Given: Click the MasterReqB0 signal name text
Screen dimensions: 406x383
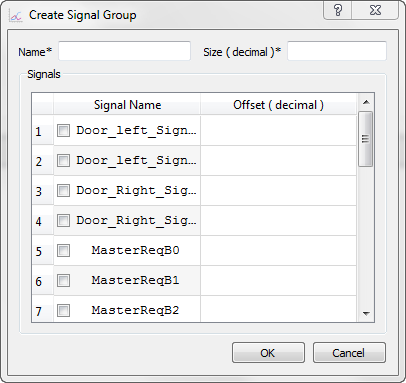Looking at the screenshot, I should click(135, 250).
